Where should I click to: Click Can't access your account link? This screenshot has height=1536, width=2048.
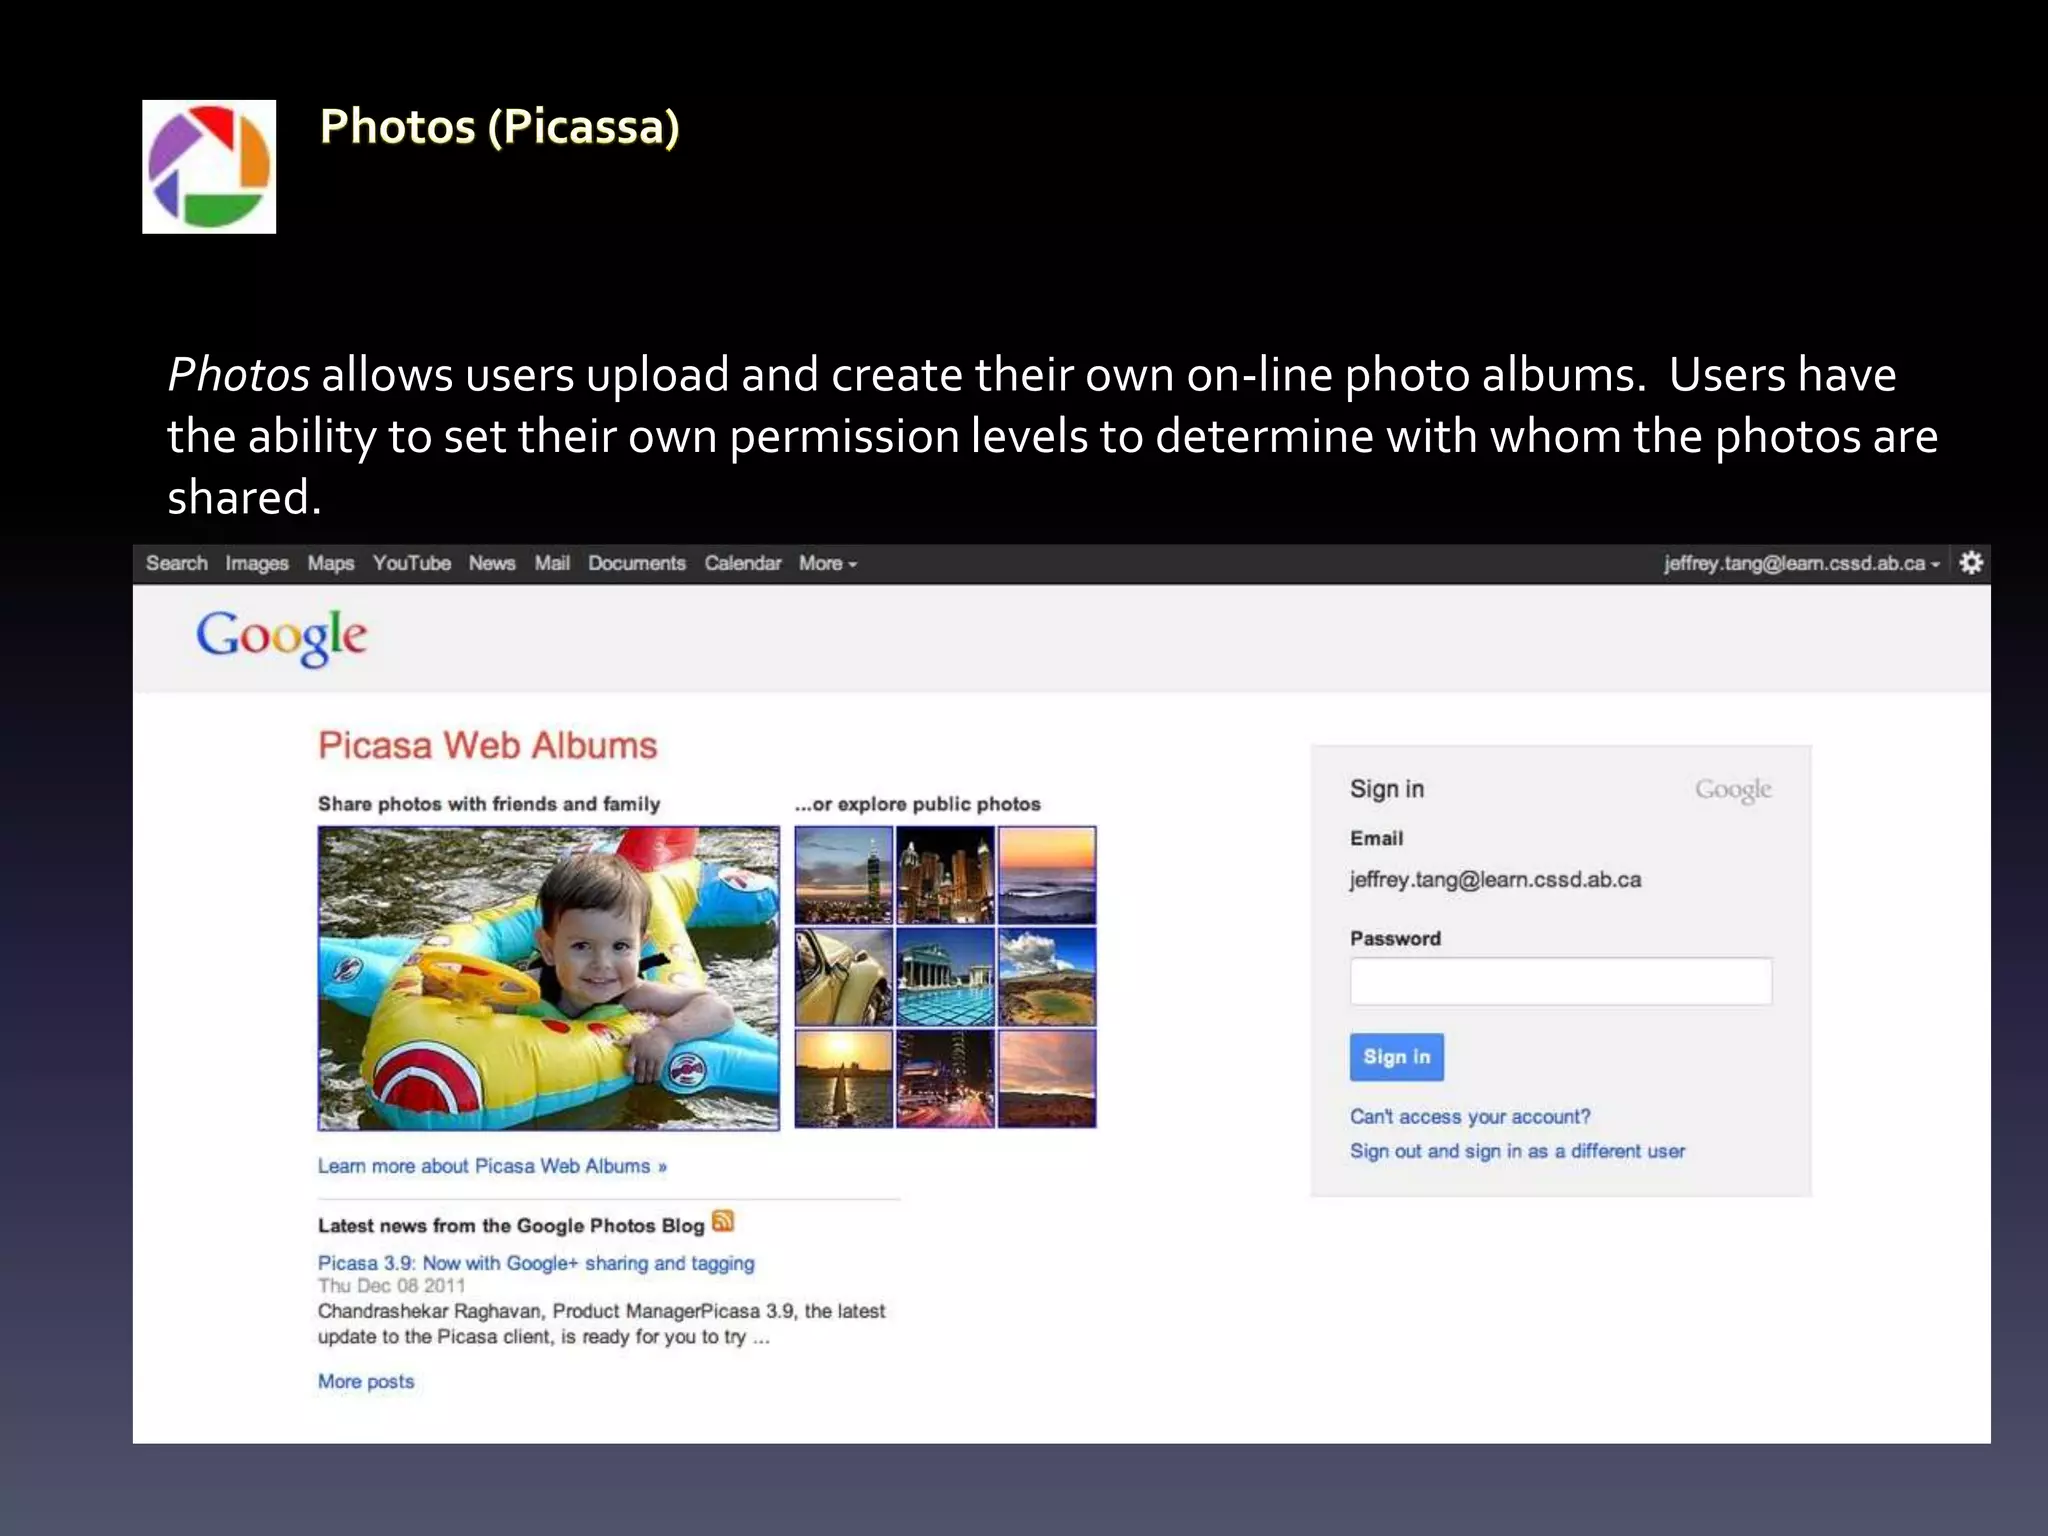(1470, 1116)
